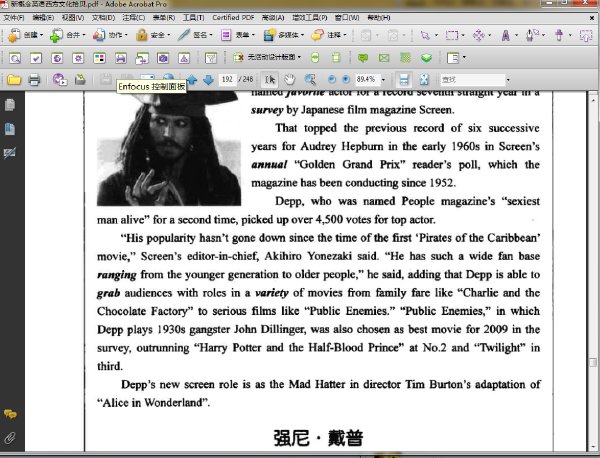Choose the dashed rectangle selection tool
The height and width of the screenshot is (458, 600).
[452, 36]
